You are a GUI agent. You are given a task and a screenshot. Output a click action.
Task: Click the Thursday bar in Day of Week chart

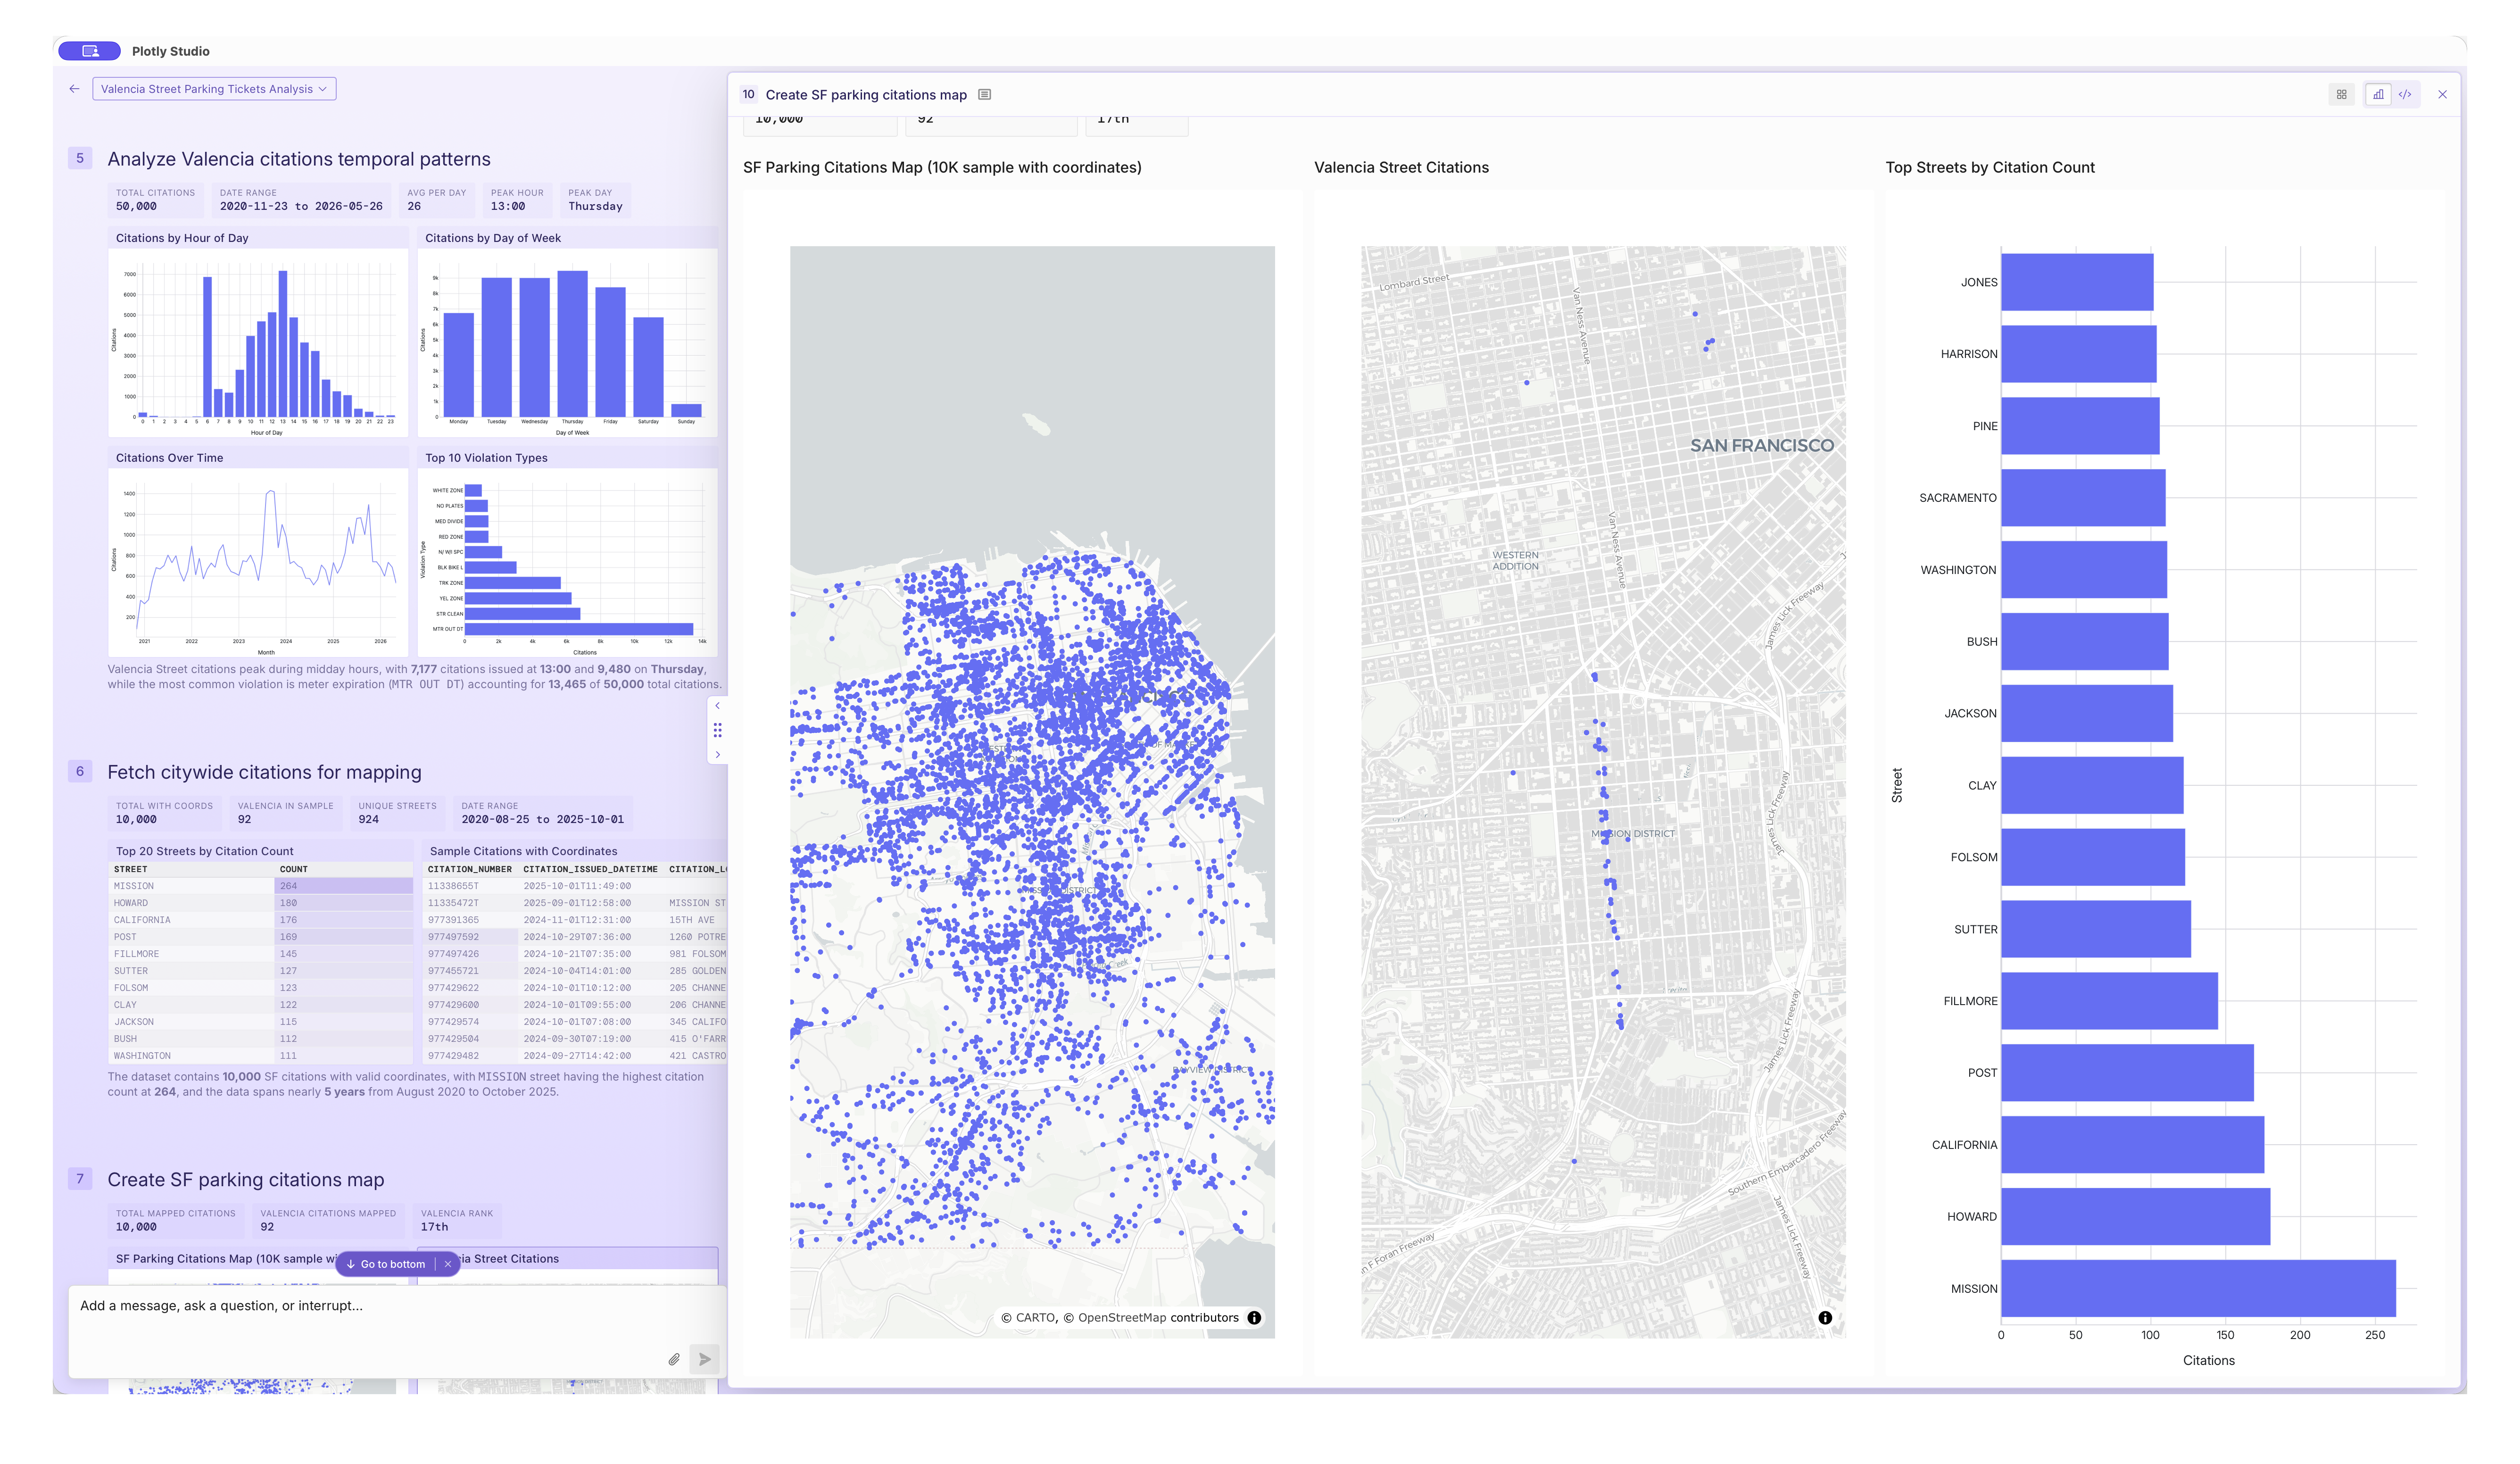573,343
